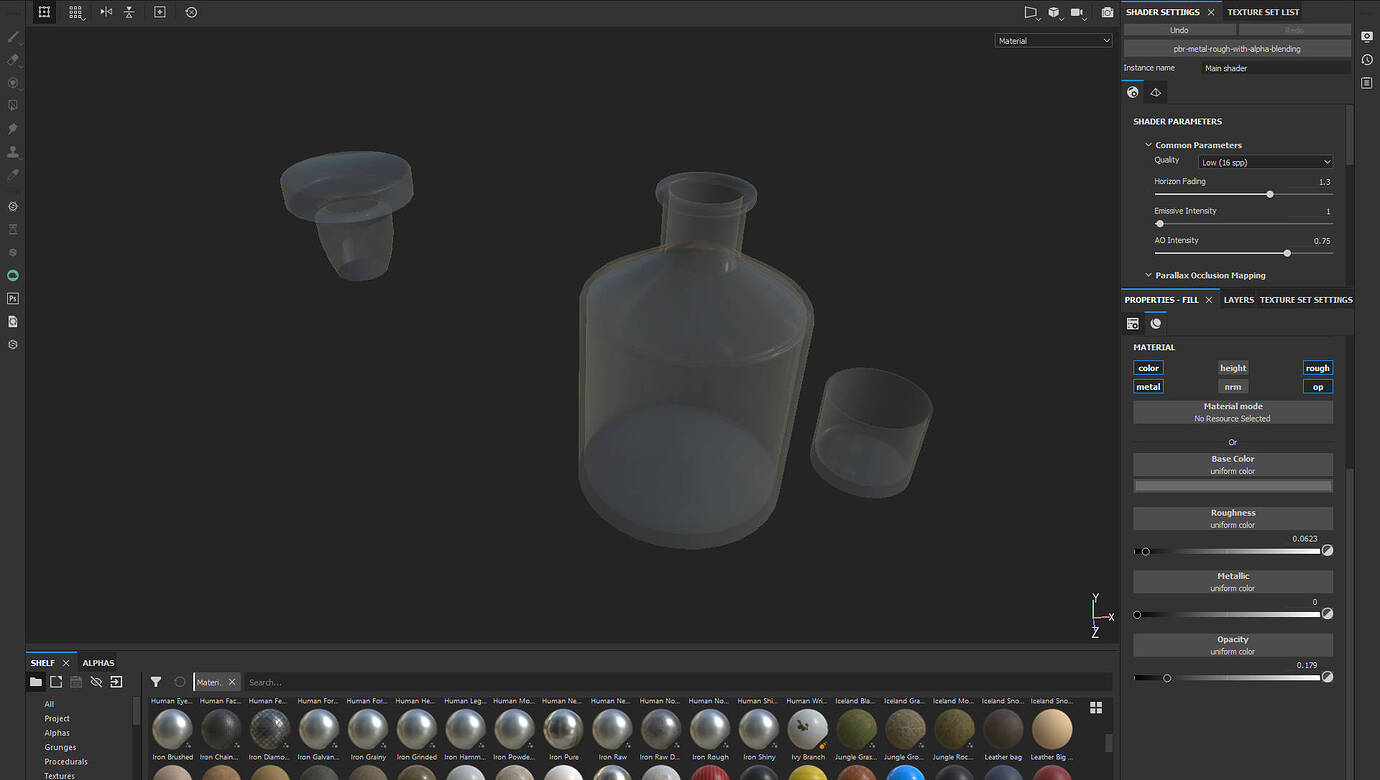Toggle the height channel
Screen dimensions: 1380x780
(1233, 368)
